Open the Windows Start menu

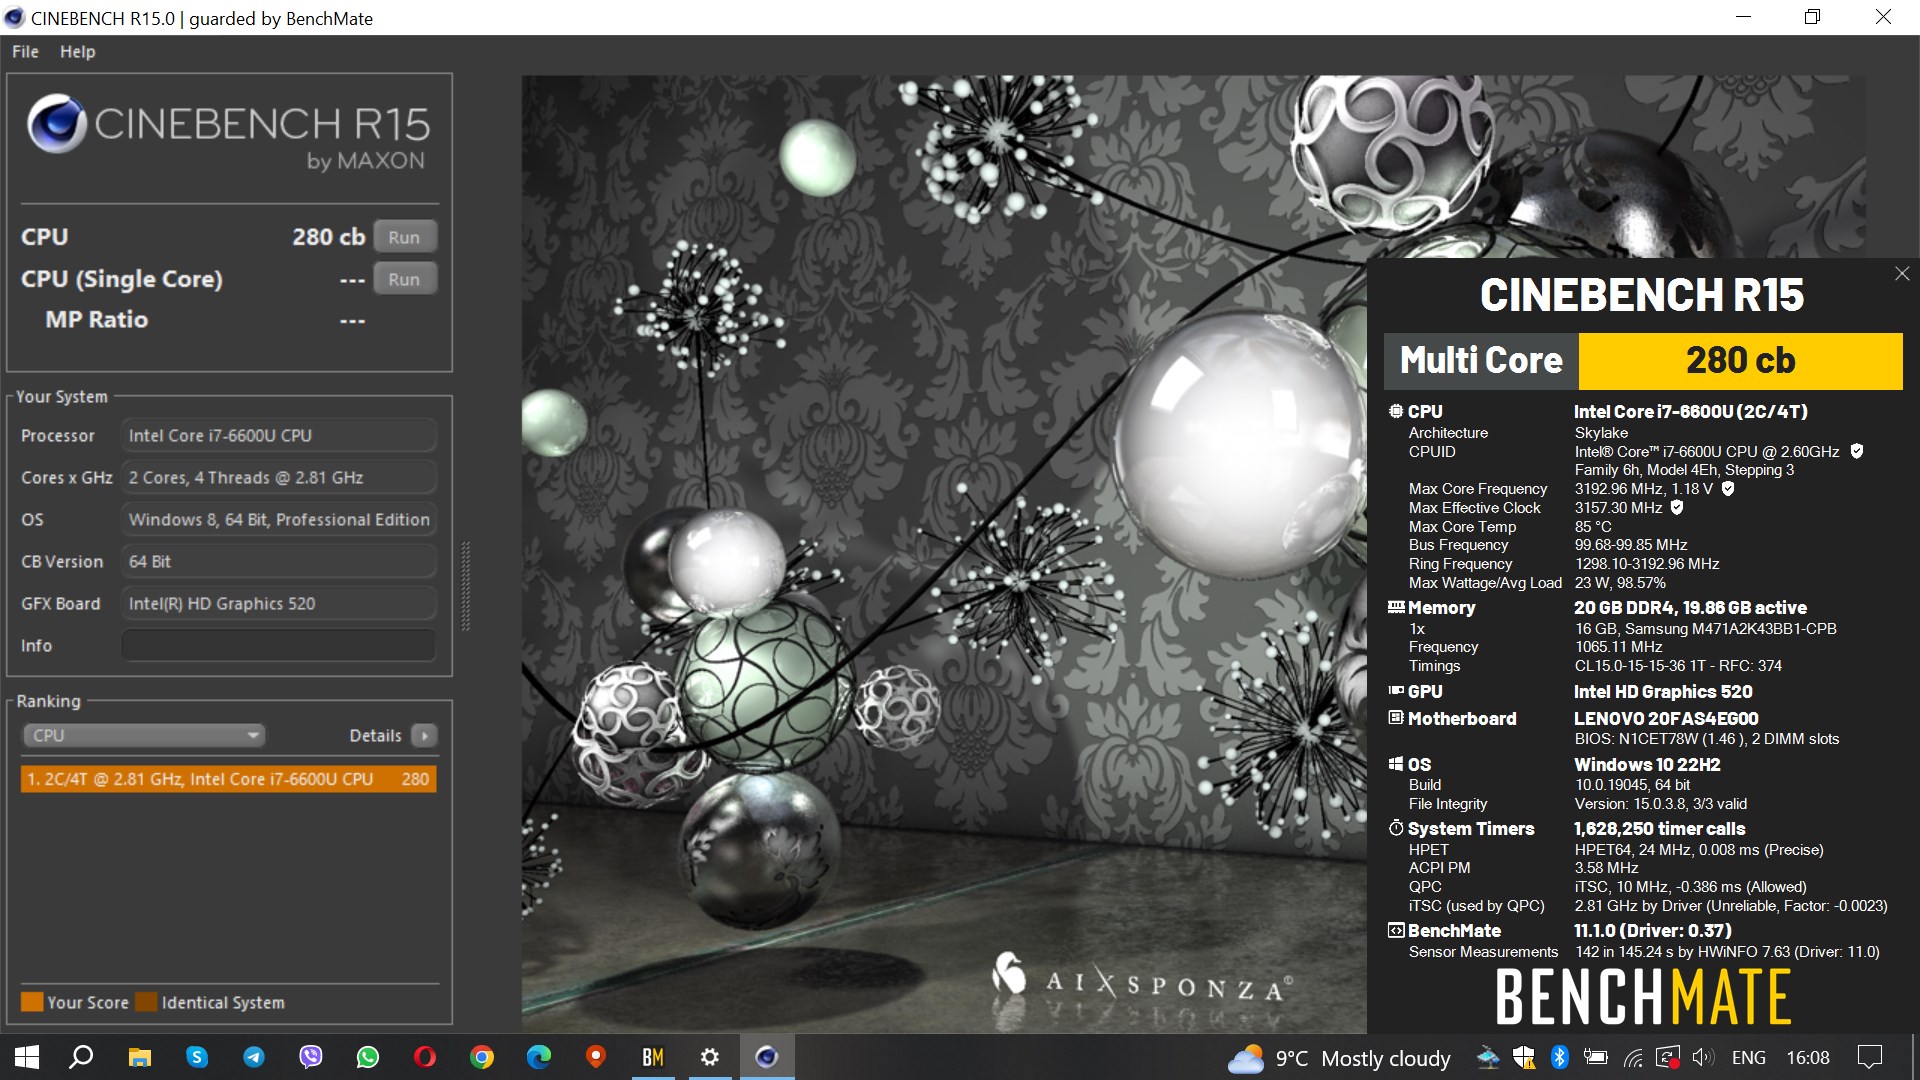point(26,1057)
